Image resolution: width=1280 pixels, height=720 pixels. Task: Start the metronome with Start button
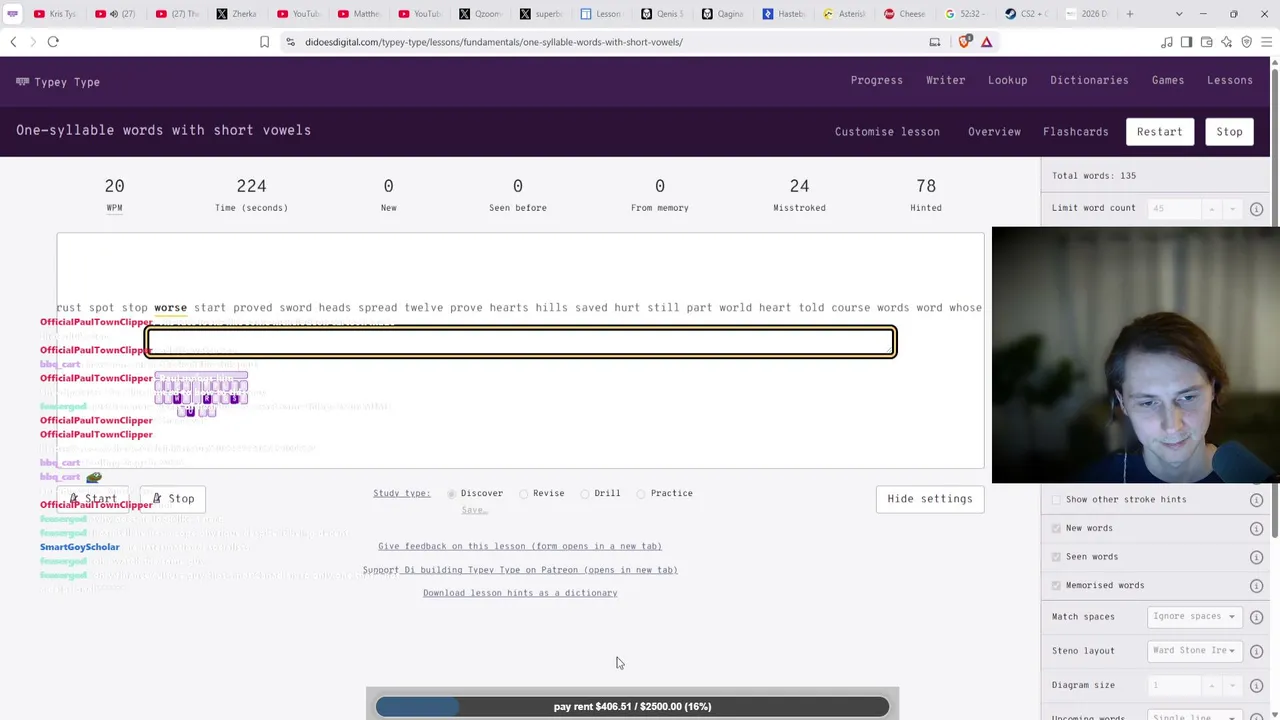point(93,499)
